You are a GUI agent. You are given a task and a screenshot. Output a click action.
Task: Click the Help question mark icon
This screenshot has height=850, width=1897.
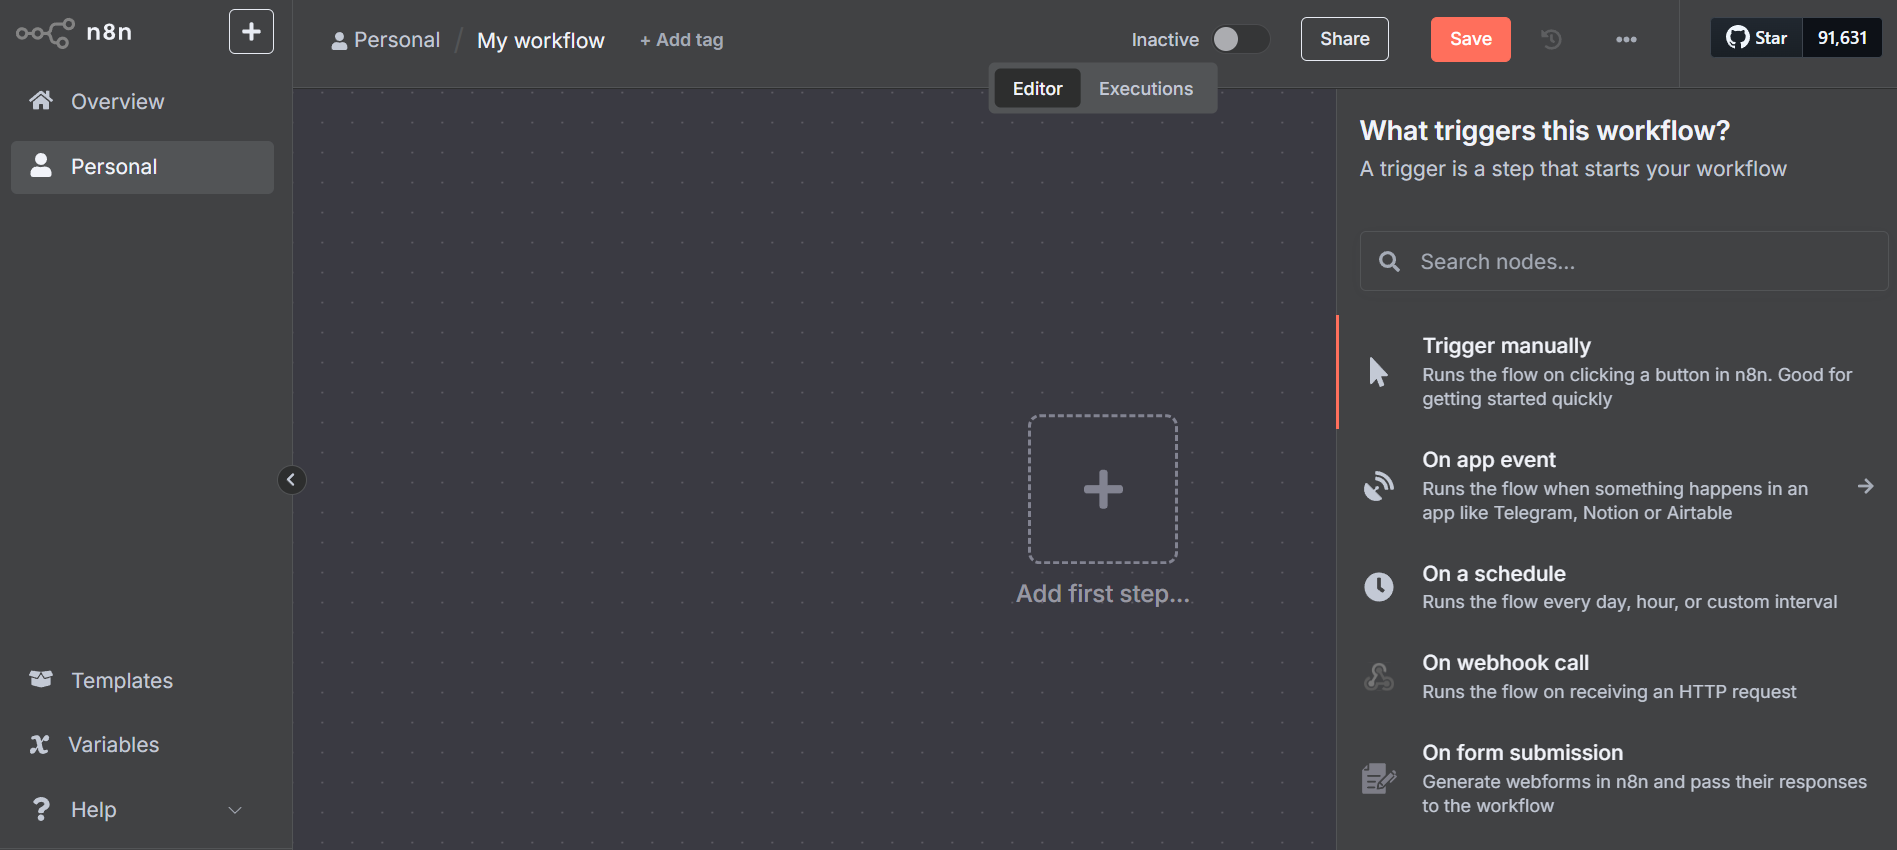(x=41, y=809)
